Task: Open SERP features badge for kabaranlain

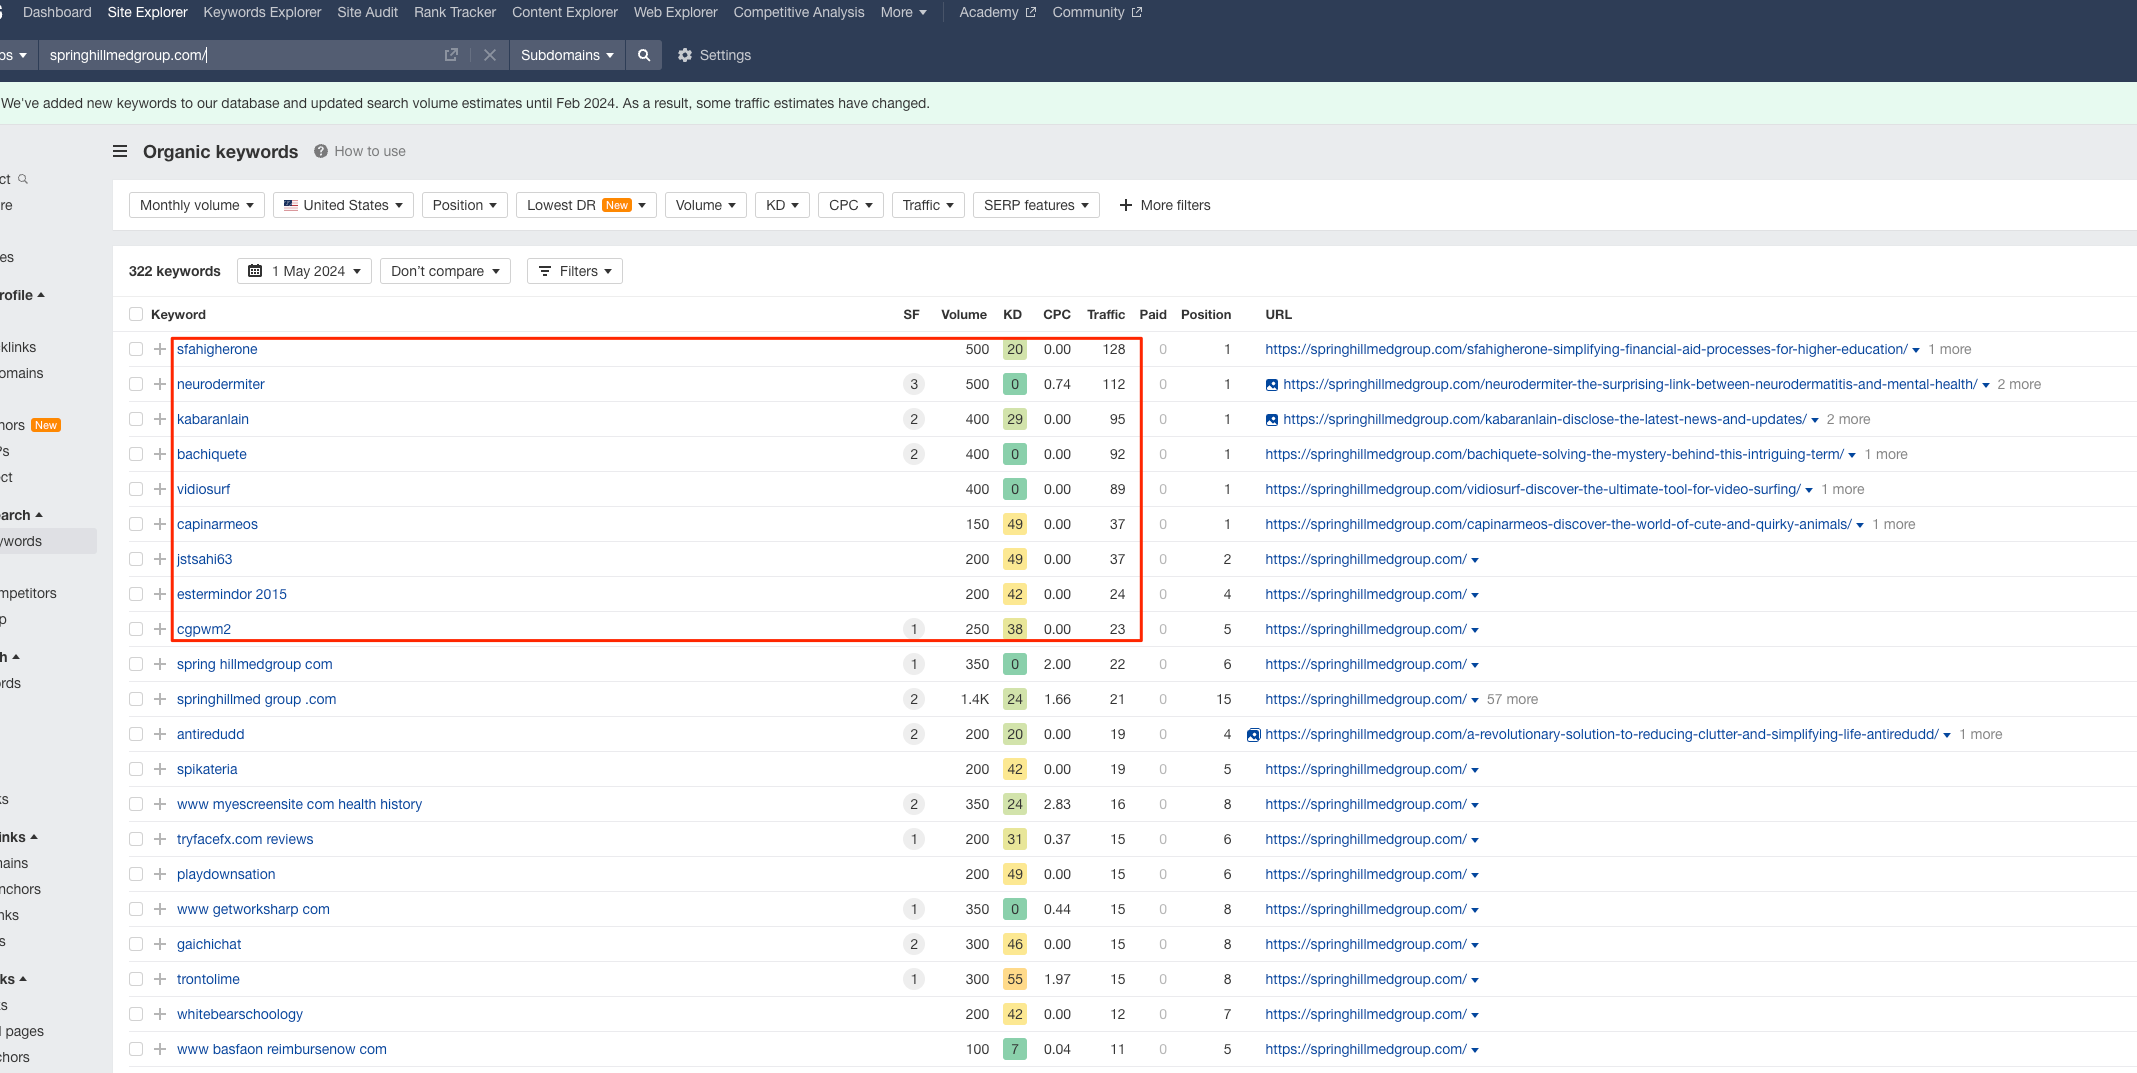Action: click(913, 419)
